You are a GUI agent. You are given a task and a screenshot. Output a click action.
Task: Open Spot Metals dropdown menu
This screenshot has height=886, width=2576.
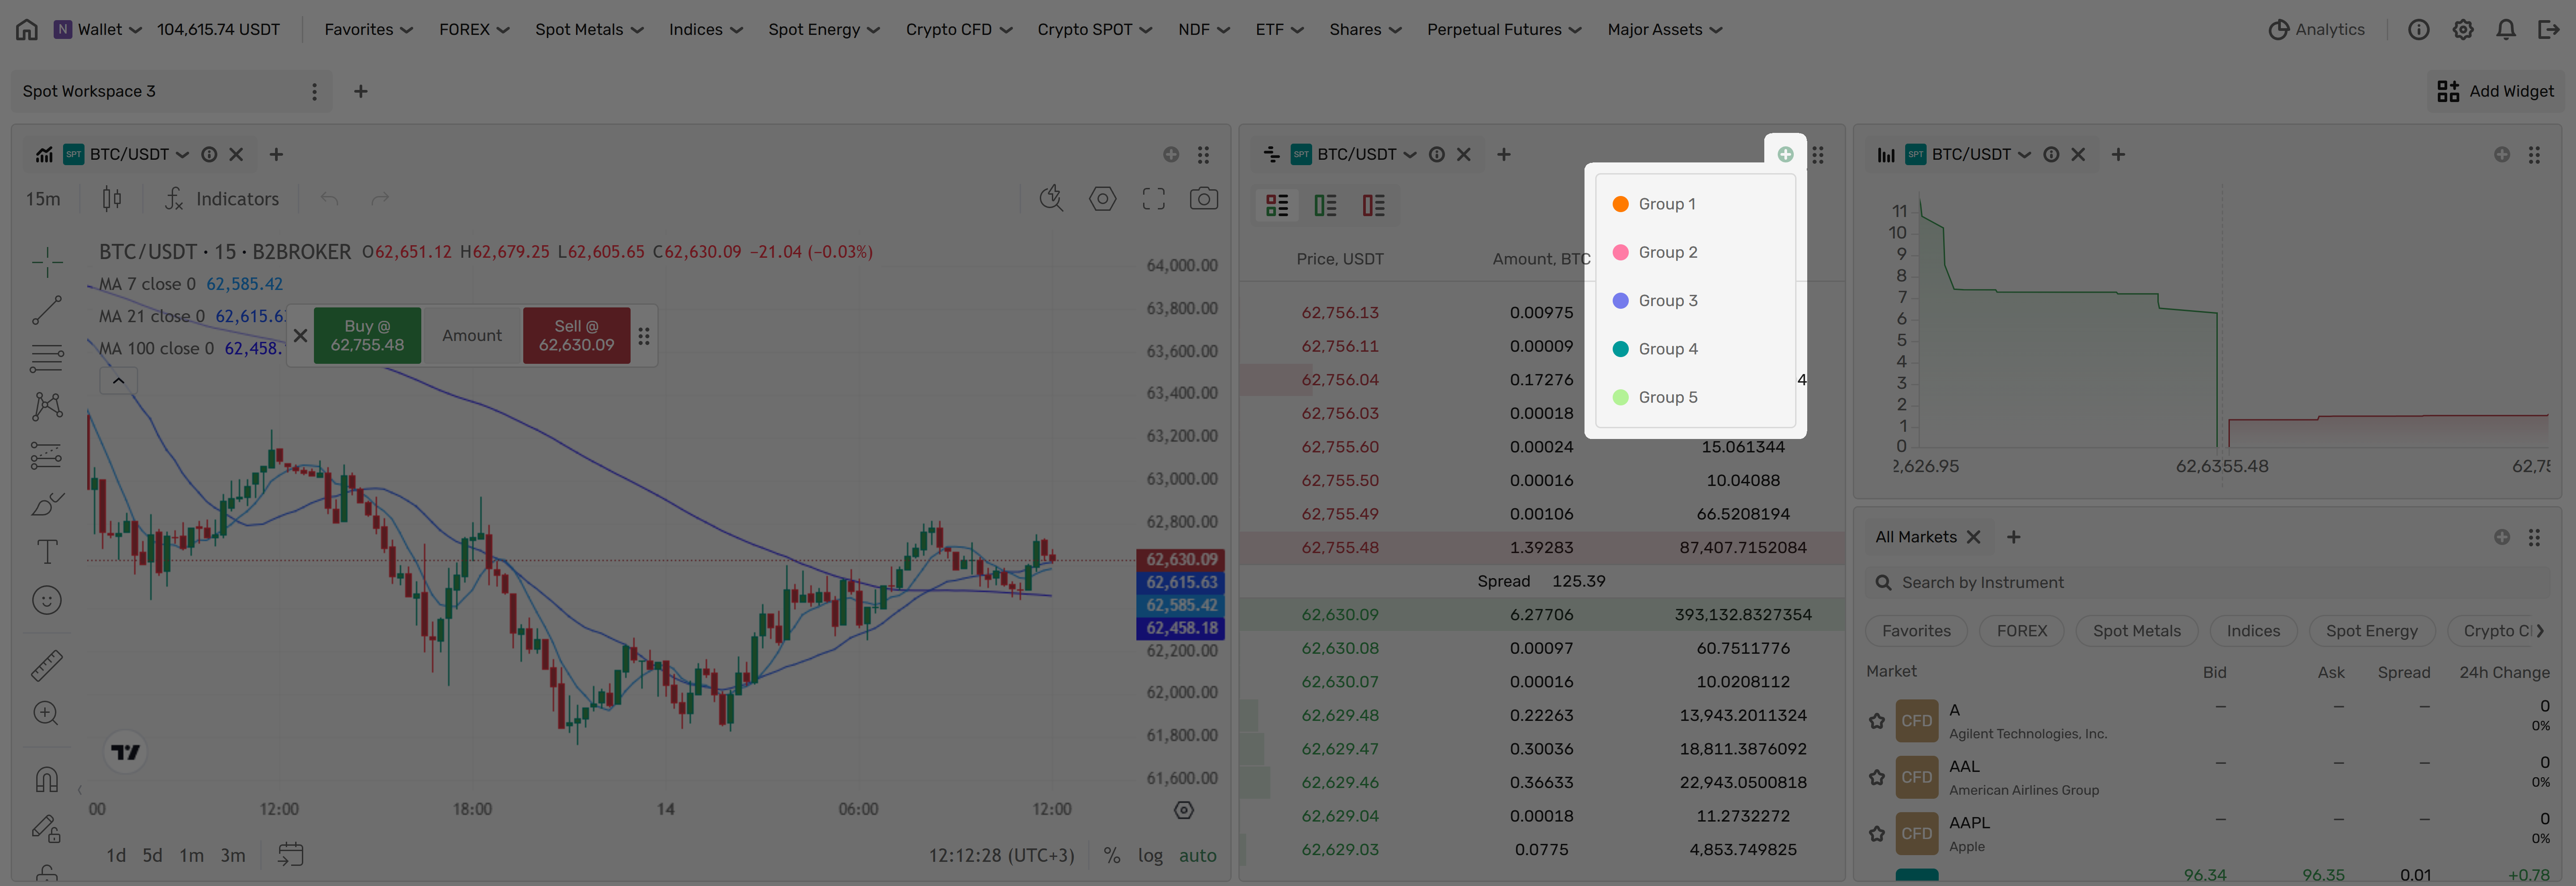(x=589, y=29)
